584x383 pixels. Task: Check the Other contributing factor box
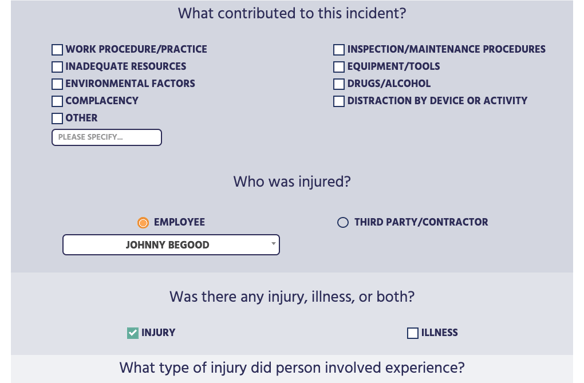point(57,118)
